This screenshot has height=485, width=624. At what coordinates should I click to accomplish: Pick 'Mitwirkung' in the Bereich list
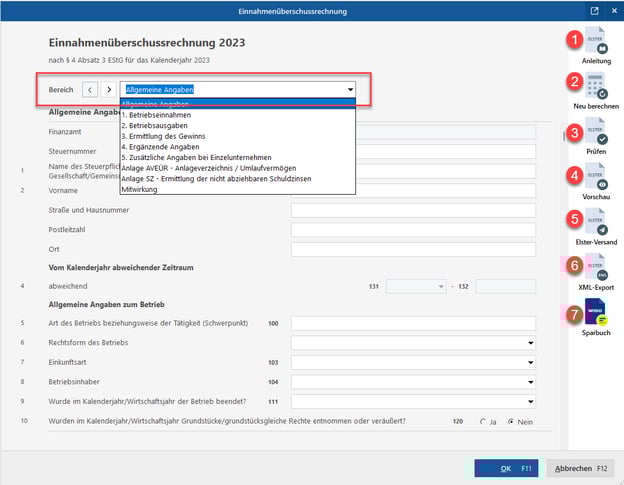coord(141,188)
